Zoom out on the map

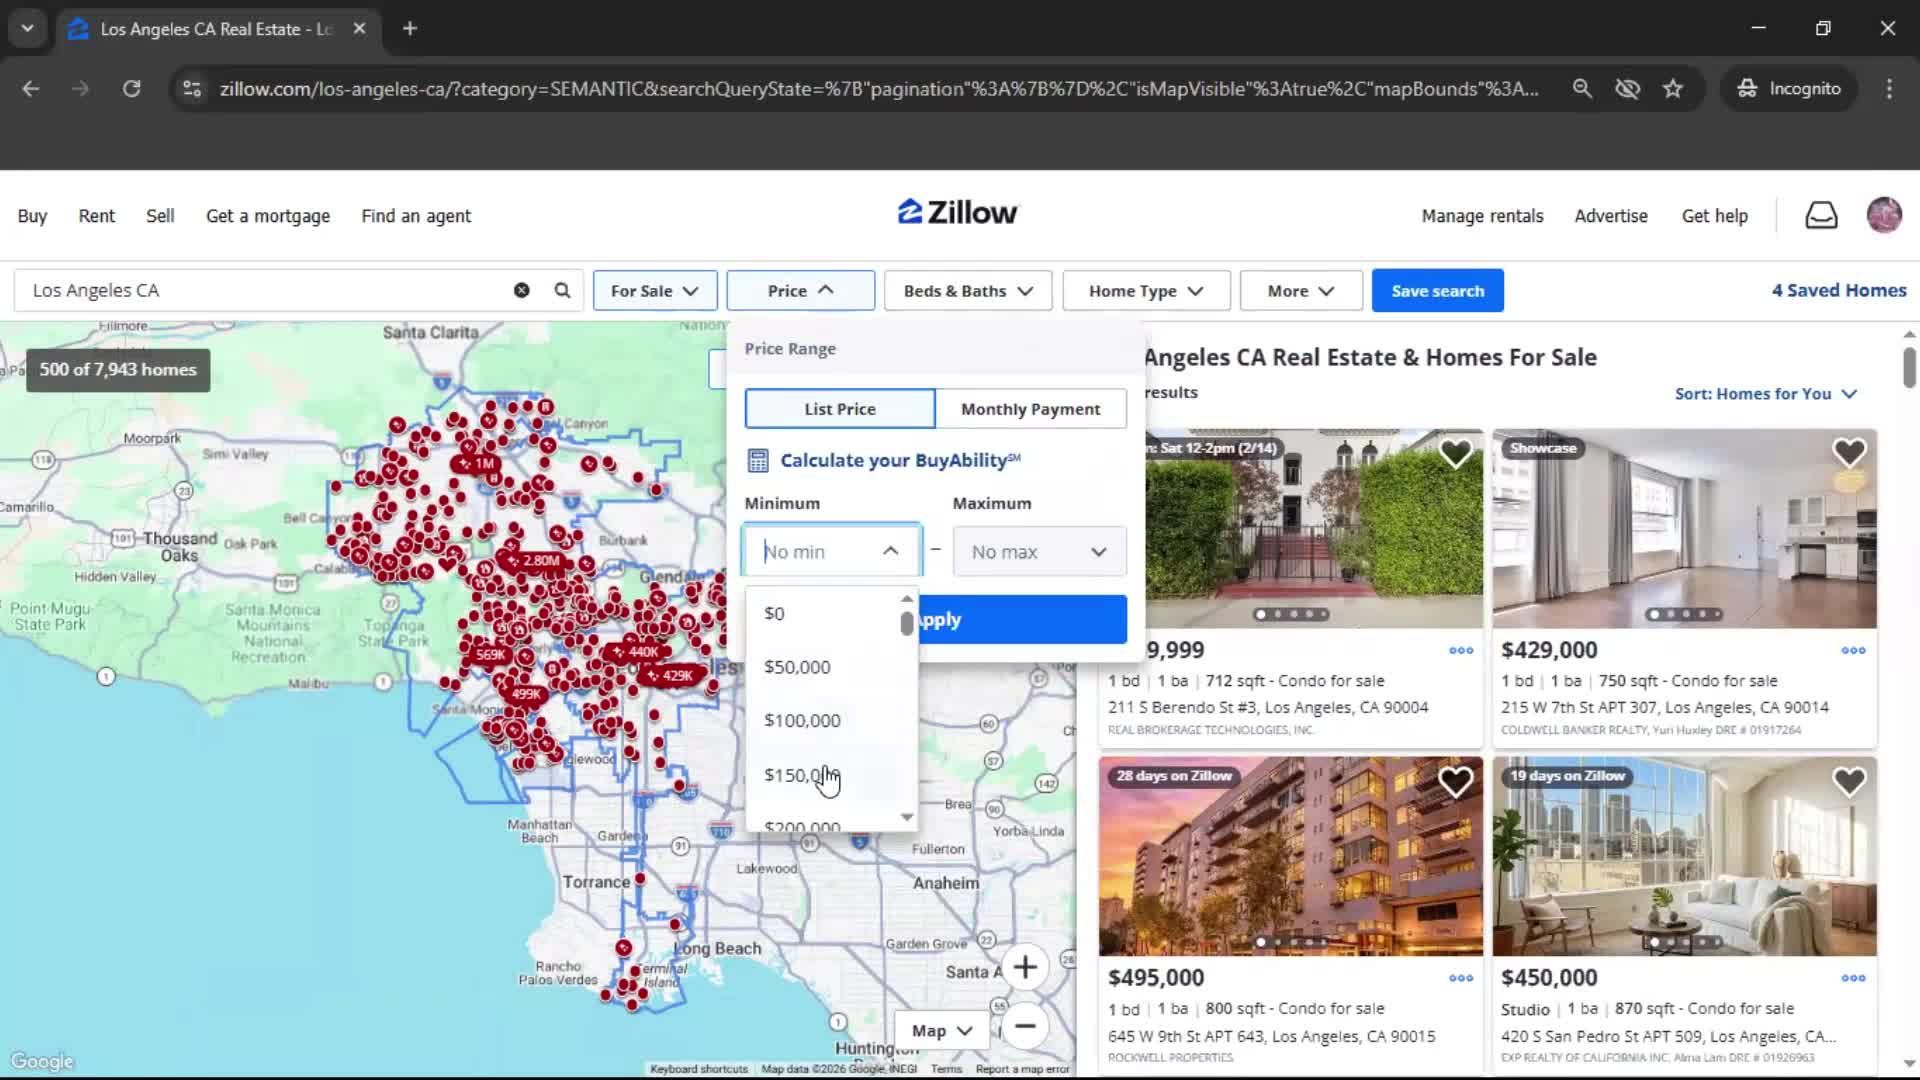click(x=1026, y=1027)
